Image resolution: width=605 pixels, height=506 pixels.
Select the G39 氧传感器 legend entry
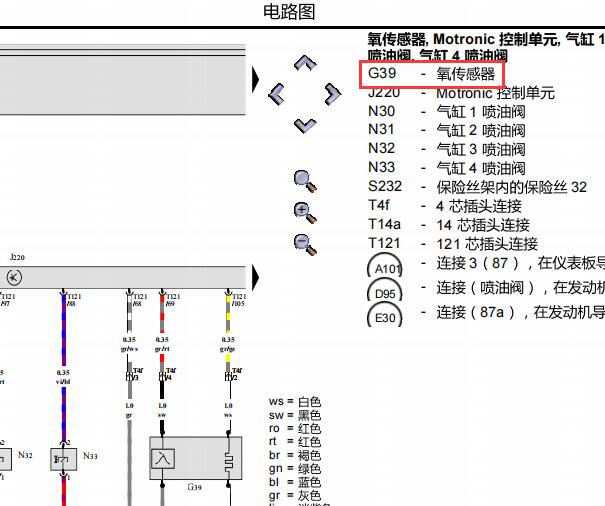pos(431,74)
